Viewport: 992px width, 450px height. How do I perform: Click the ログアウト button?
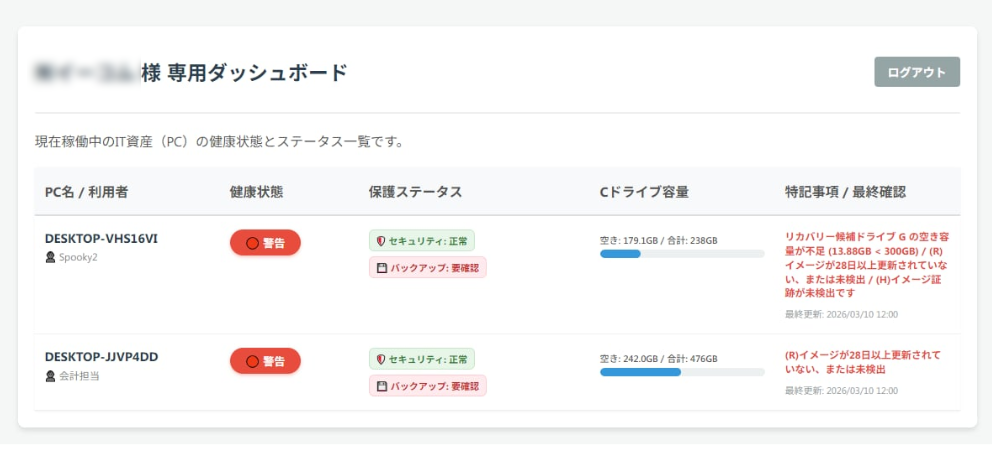[916, 72]
